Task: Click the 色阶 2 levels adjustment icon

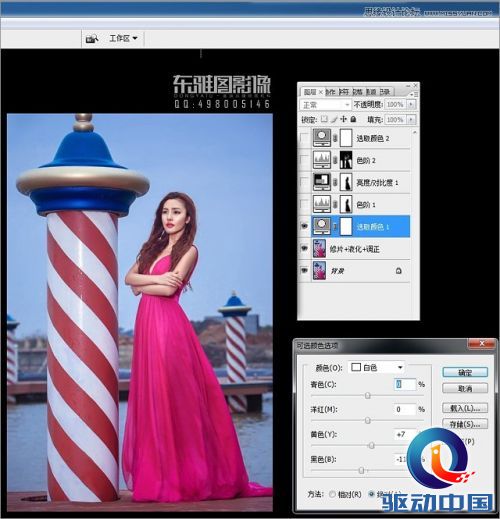Action: pos(322,160)
